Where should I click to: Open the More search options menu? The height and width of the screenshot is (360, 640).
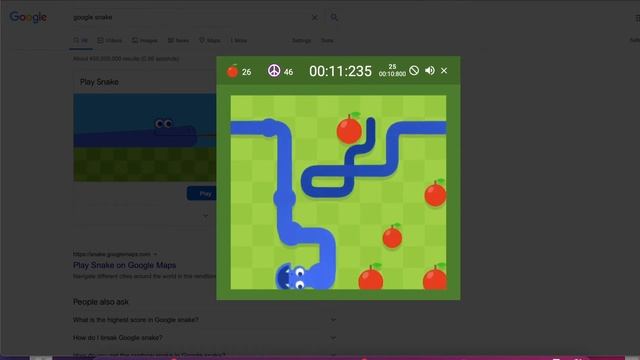point(239,40)
